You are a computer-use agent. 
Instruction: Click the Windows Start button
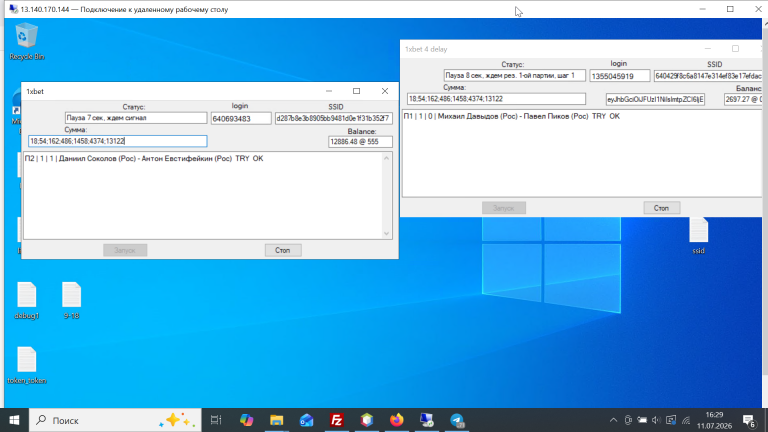[x=14, y=420]
